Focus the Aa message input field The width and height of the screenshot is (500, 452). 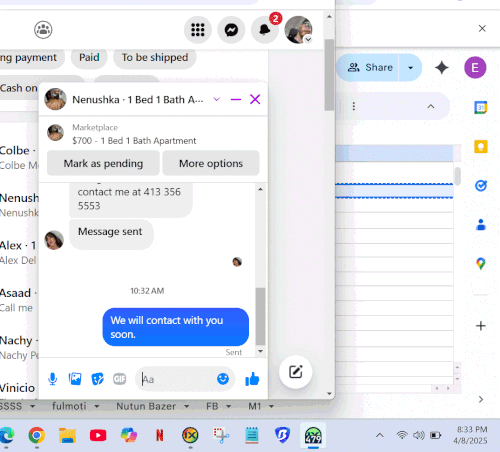(178, 379)
